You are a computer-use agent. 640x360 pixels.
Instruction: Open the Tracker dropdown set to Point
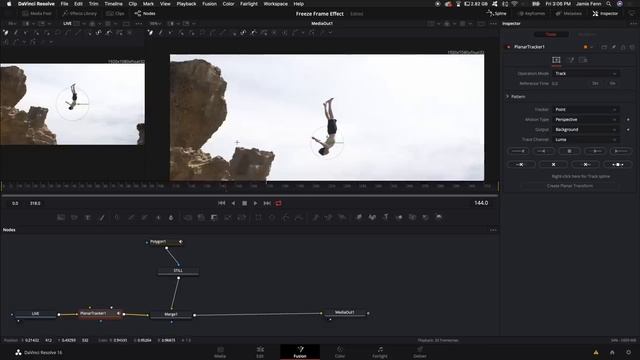pos(585,109)
